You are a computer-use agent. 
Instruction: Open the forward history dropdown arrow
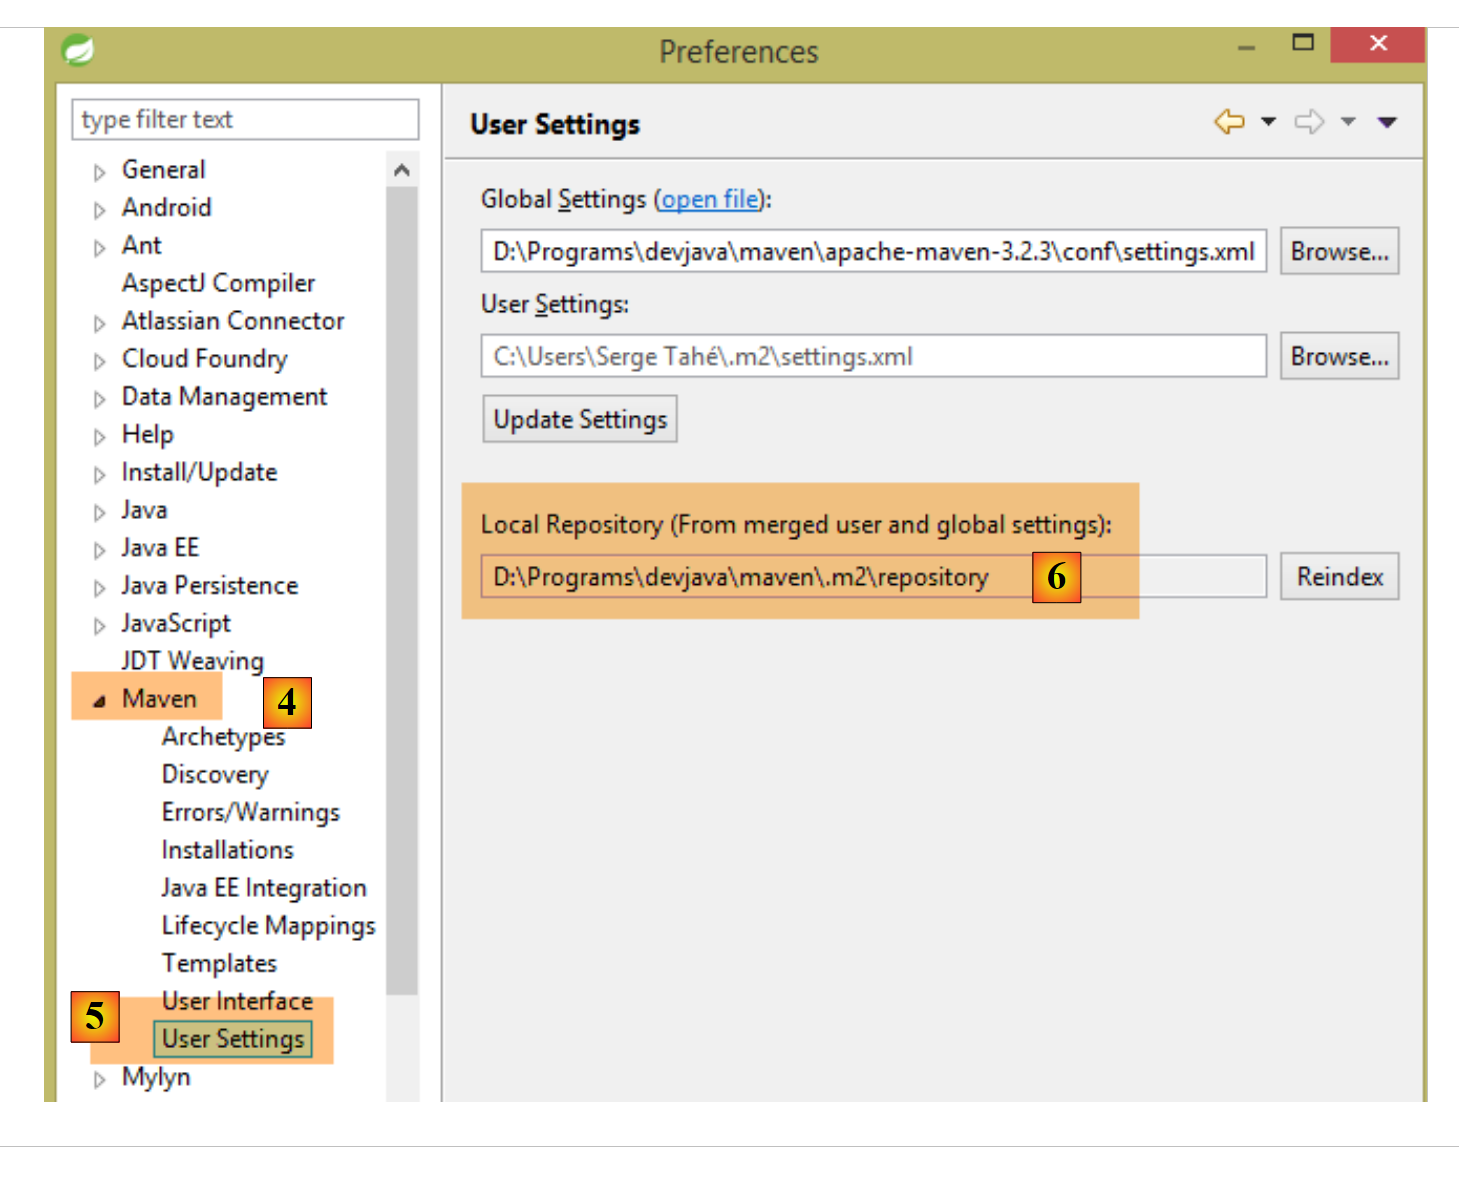click(1348, 122)
